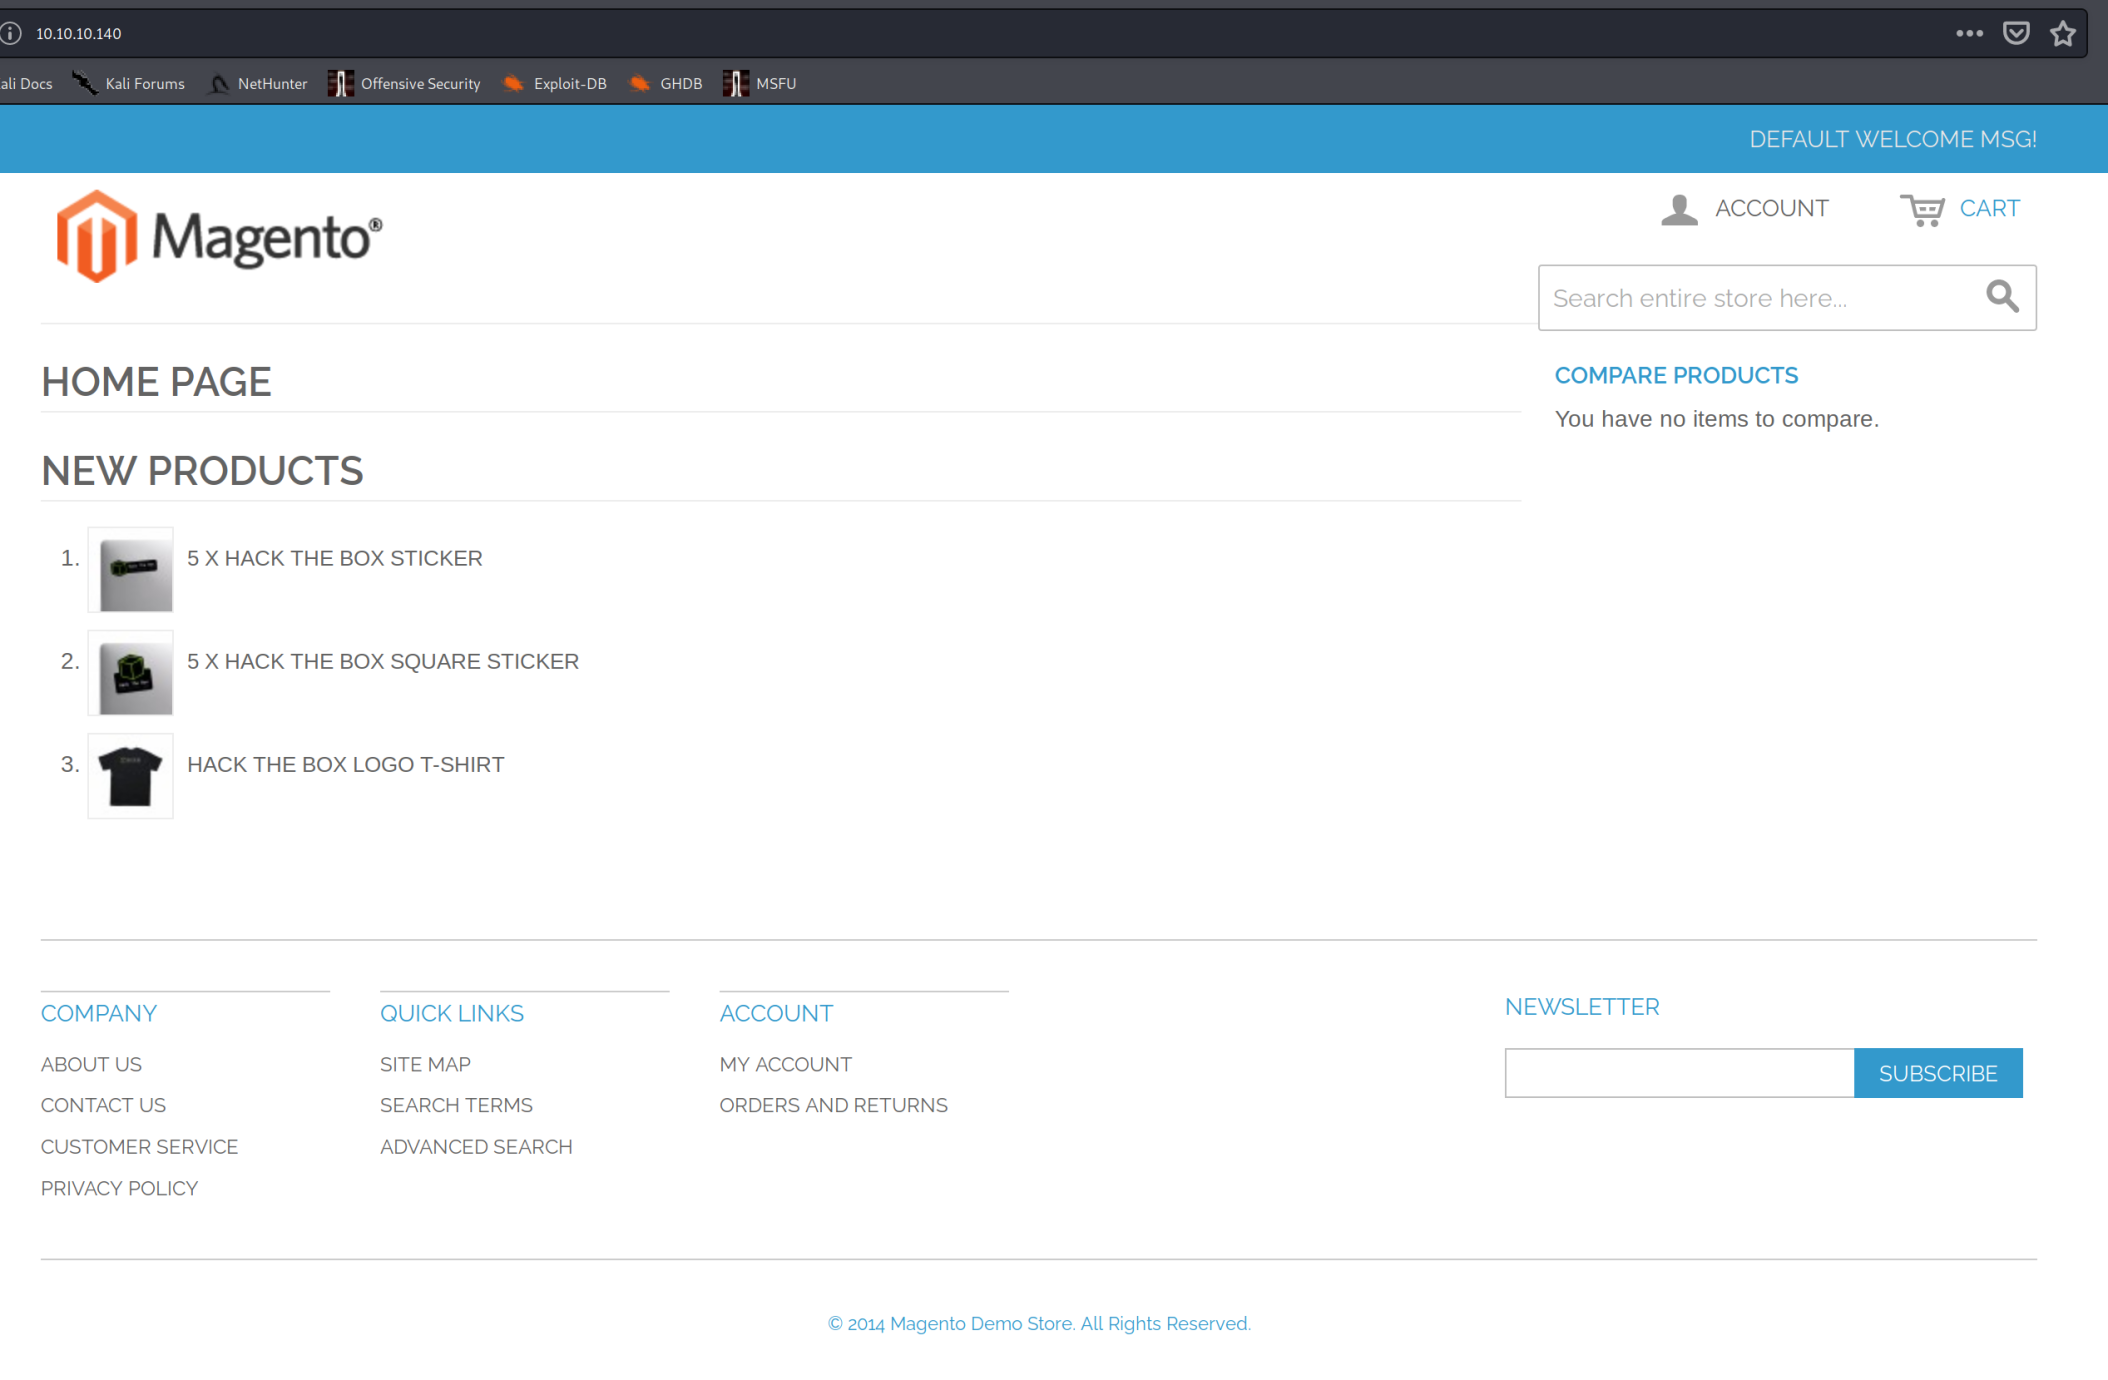The width and height of the screenshot is (2108, 1380).
Task: Open the Kali Forums bookmark
Action: [x=129, y=83]
